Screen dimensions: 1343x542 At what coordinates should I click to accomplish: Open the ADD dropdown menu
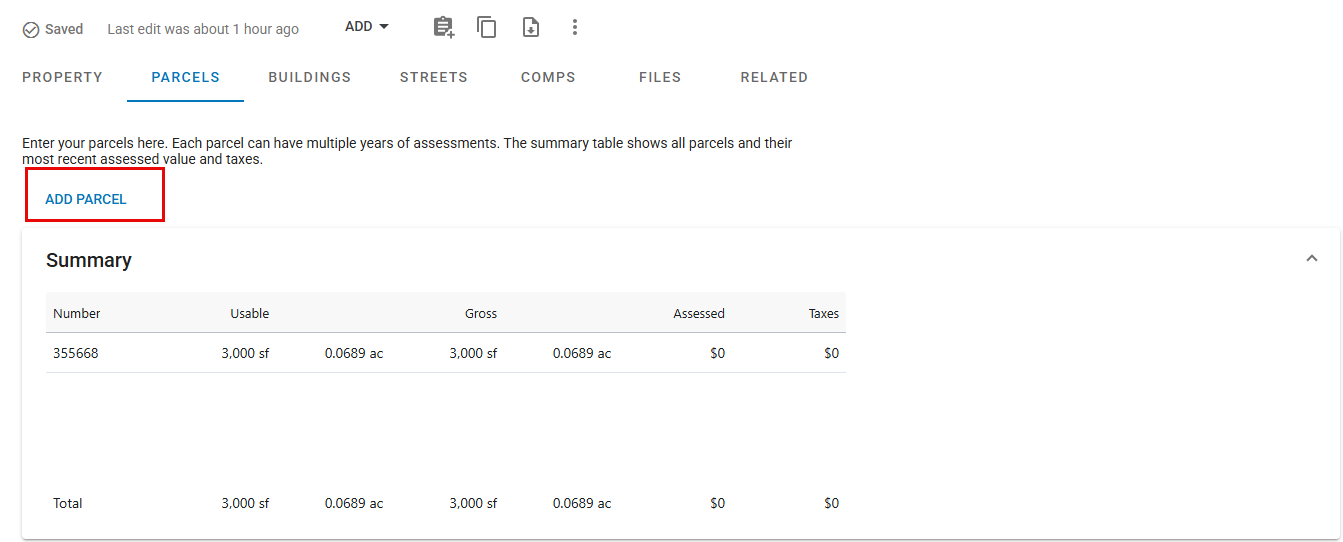367,27
